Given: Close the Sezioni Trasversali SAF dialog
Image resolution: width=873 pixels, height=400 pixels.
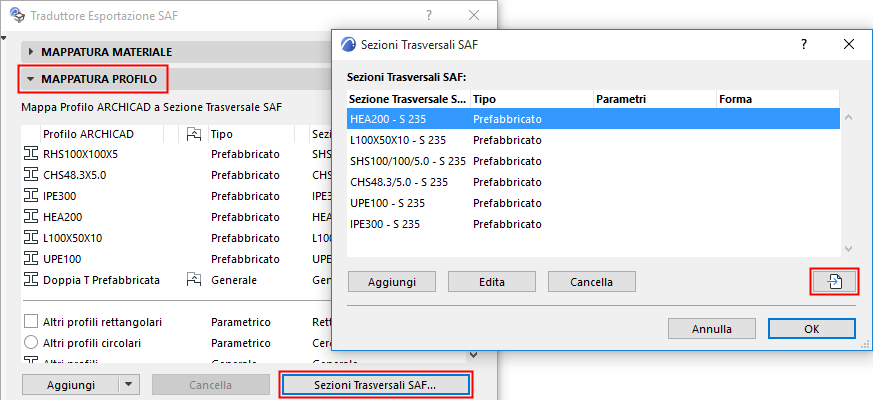Looking at the screenshot, I should click(x=849, y=45).
